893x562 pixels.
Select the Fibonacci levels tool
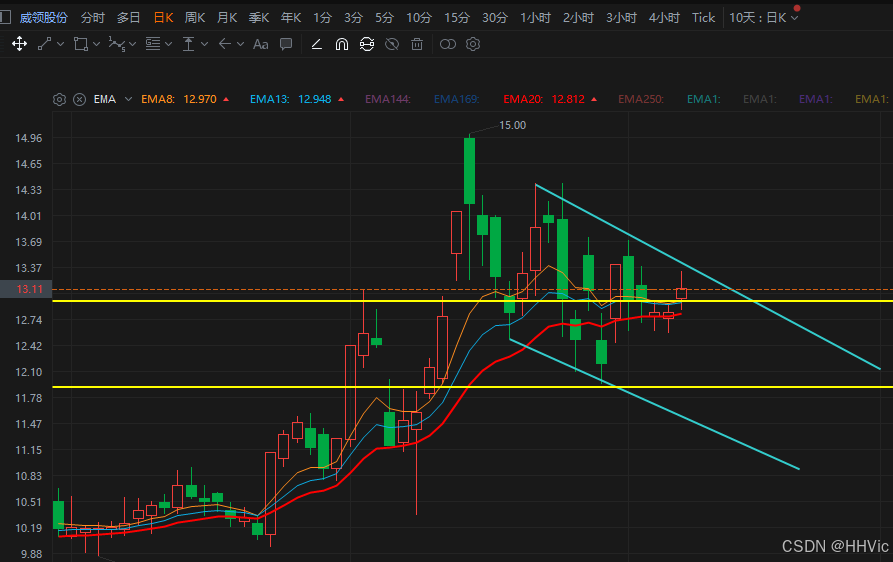tap(153, 44)
